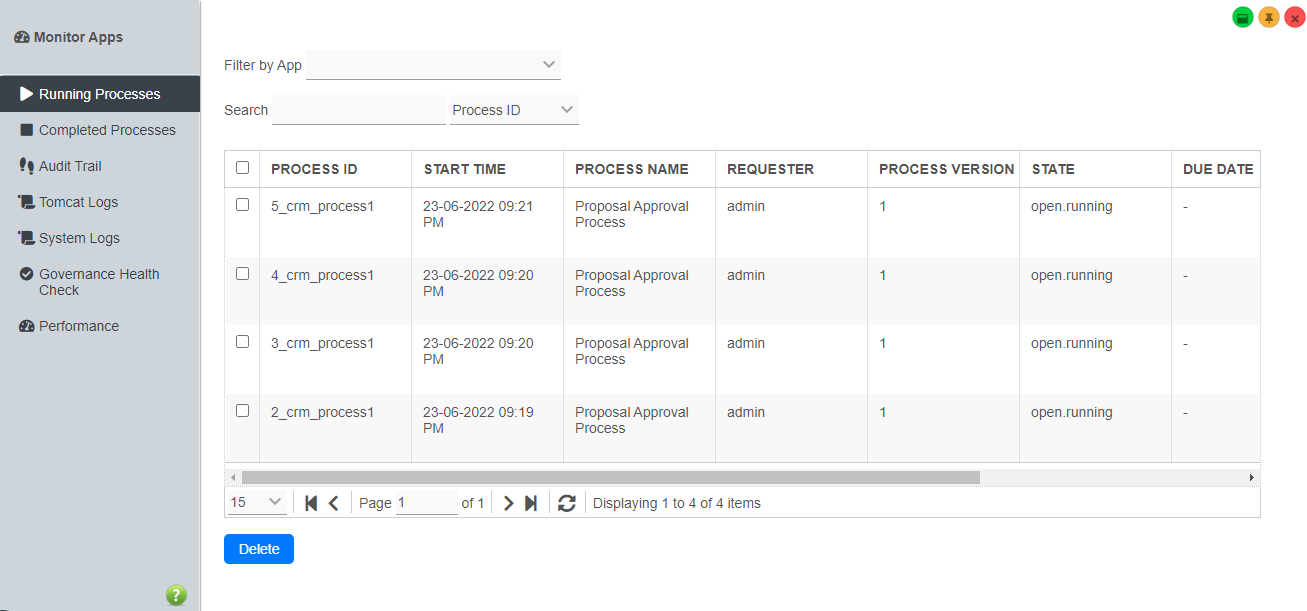1307x611 pixels.
Task: Open the Filter by App dropdown
Action: click(433, 65)
